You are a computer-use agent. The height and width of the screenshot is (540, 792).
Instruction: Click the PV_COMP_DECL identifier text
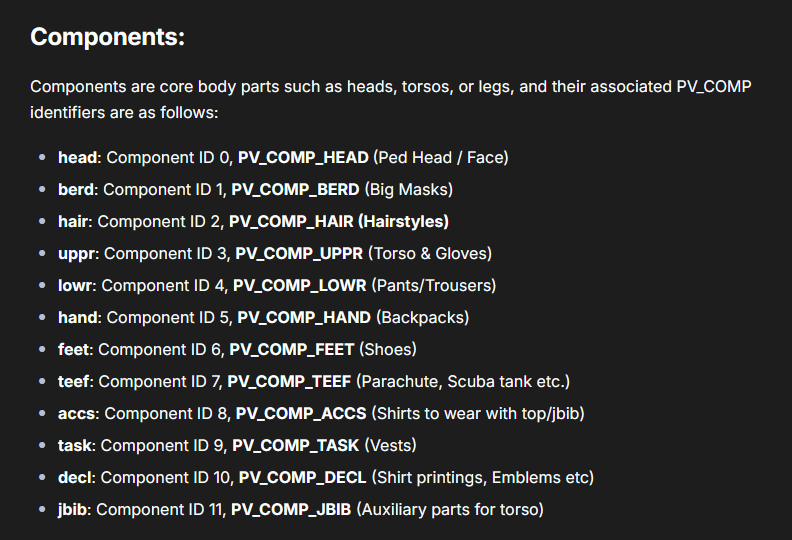point(302,477)
